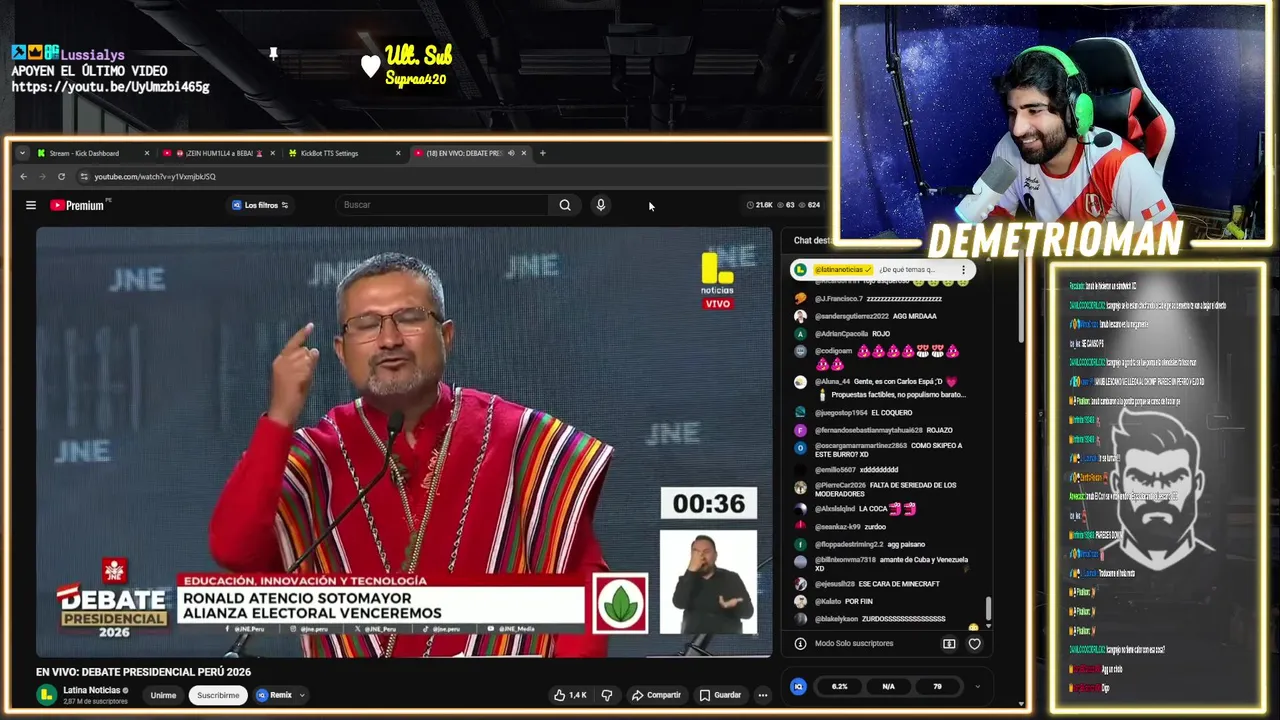Expand vidIQ stats bar chevron
1280x720 pixels.
(x=977, y=687)
